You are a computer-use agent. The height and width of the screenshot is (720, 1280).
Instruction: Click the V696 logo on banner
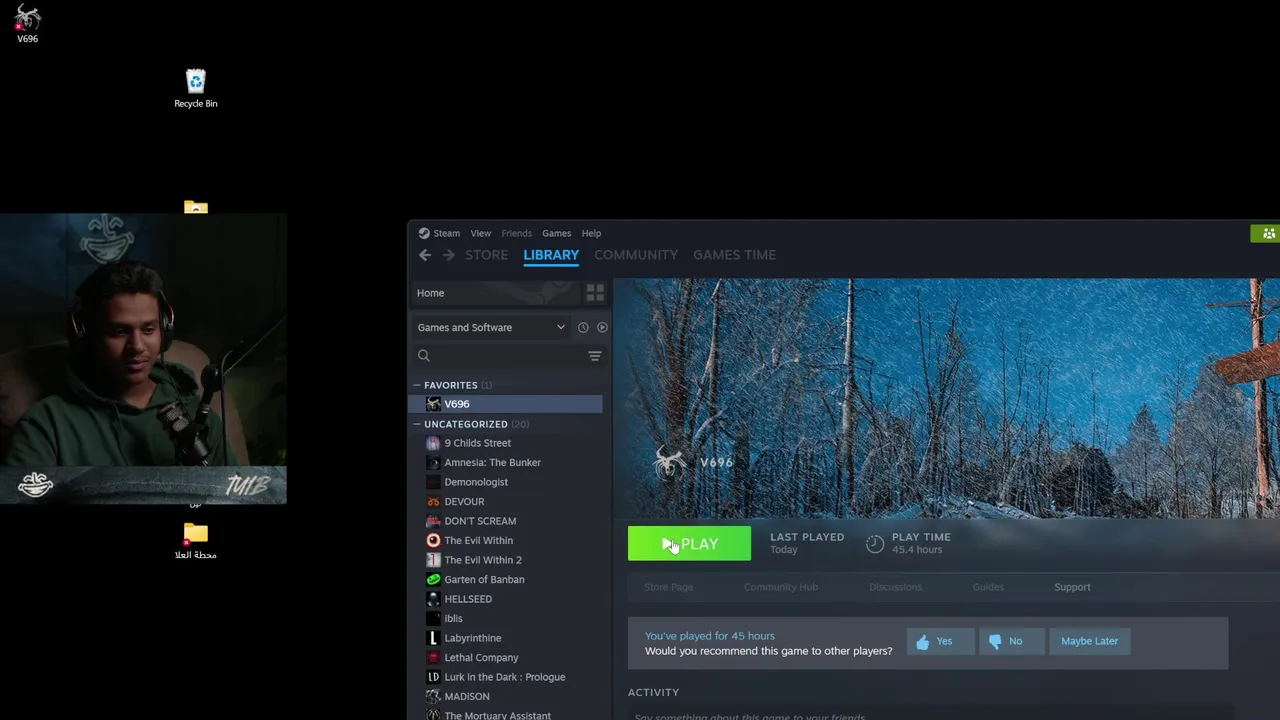pyautogui.click(x=693, y=462)
